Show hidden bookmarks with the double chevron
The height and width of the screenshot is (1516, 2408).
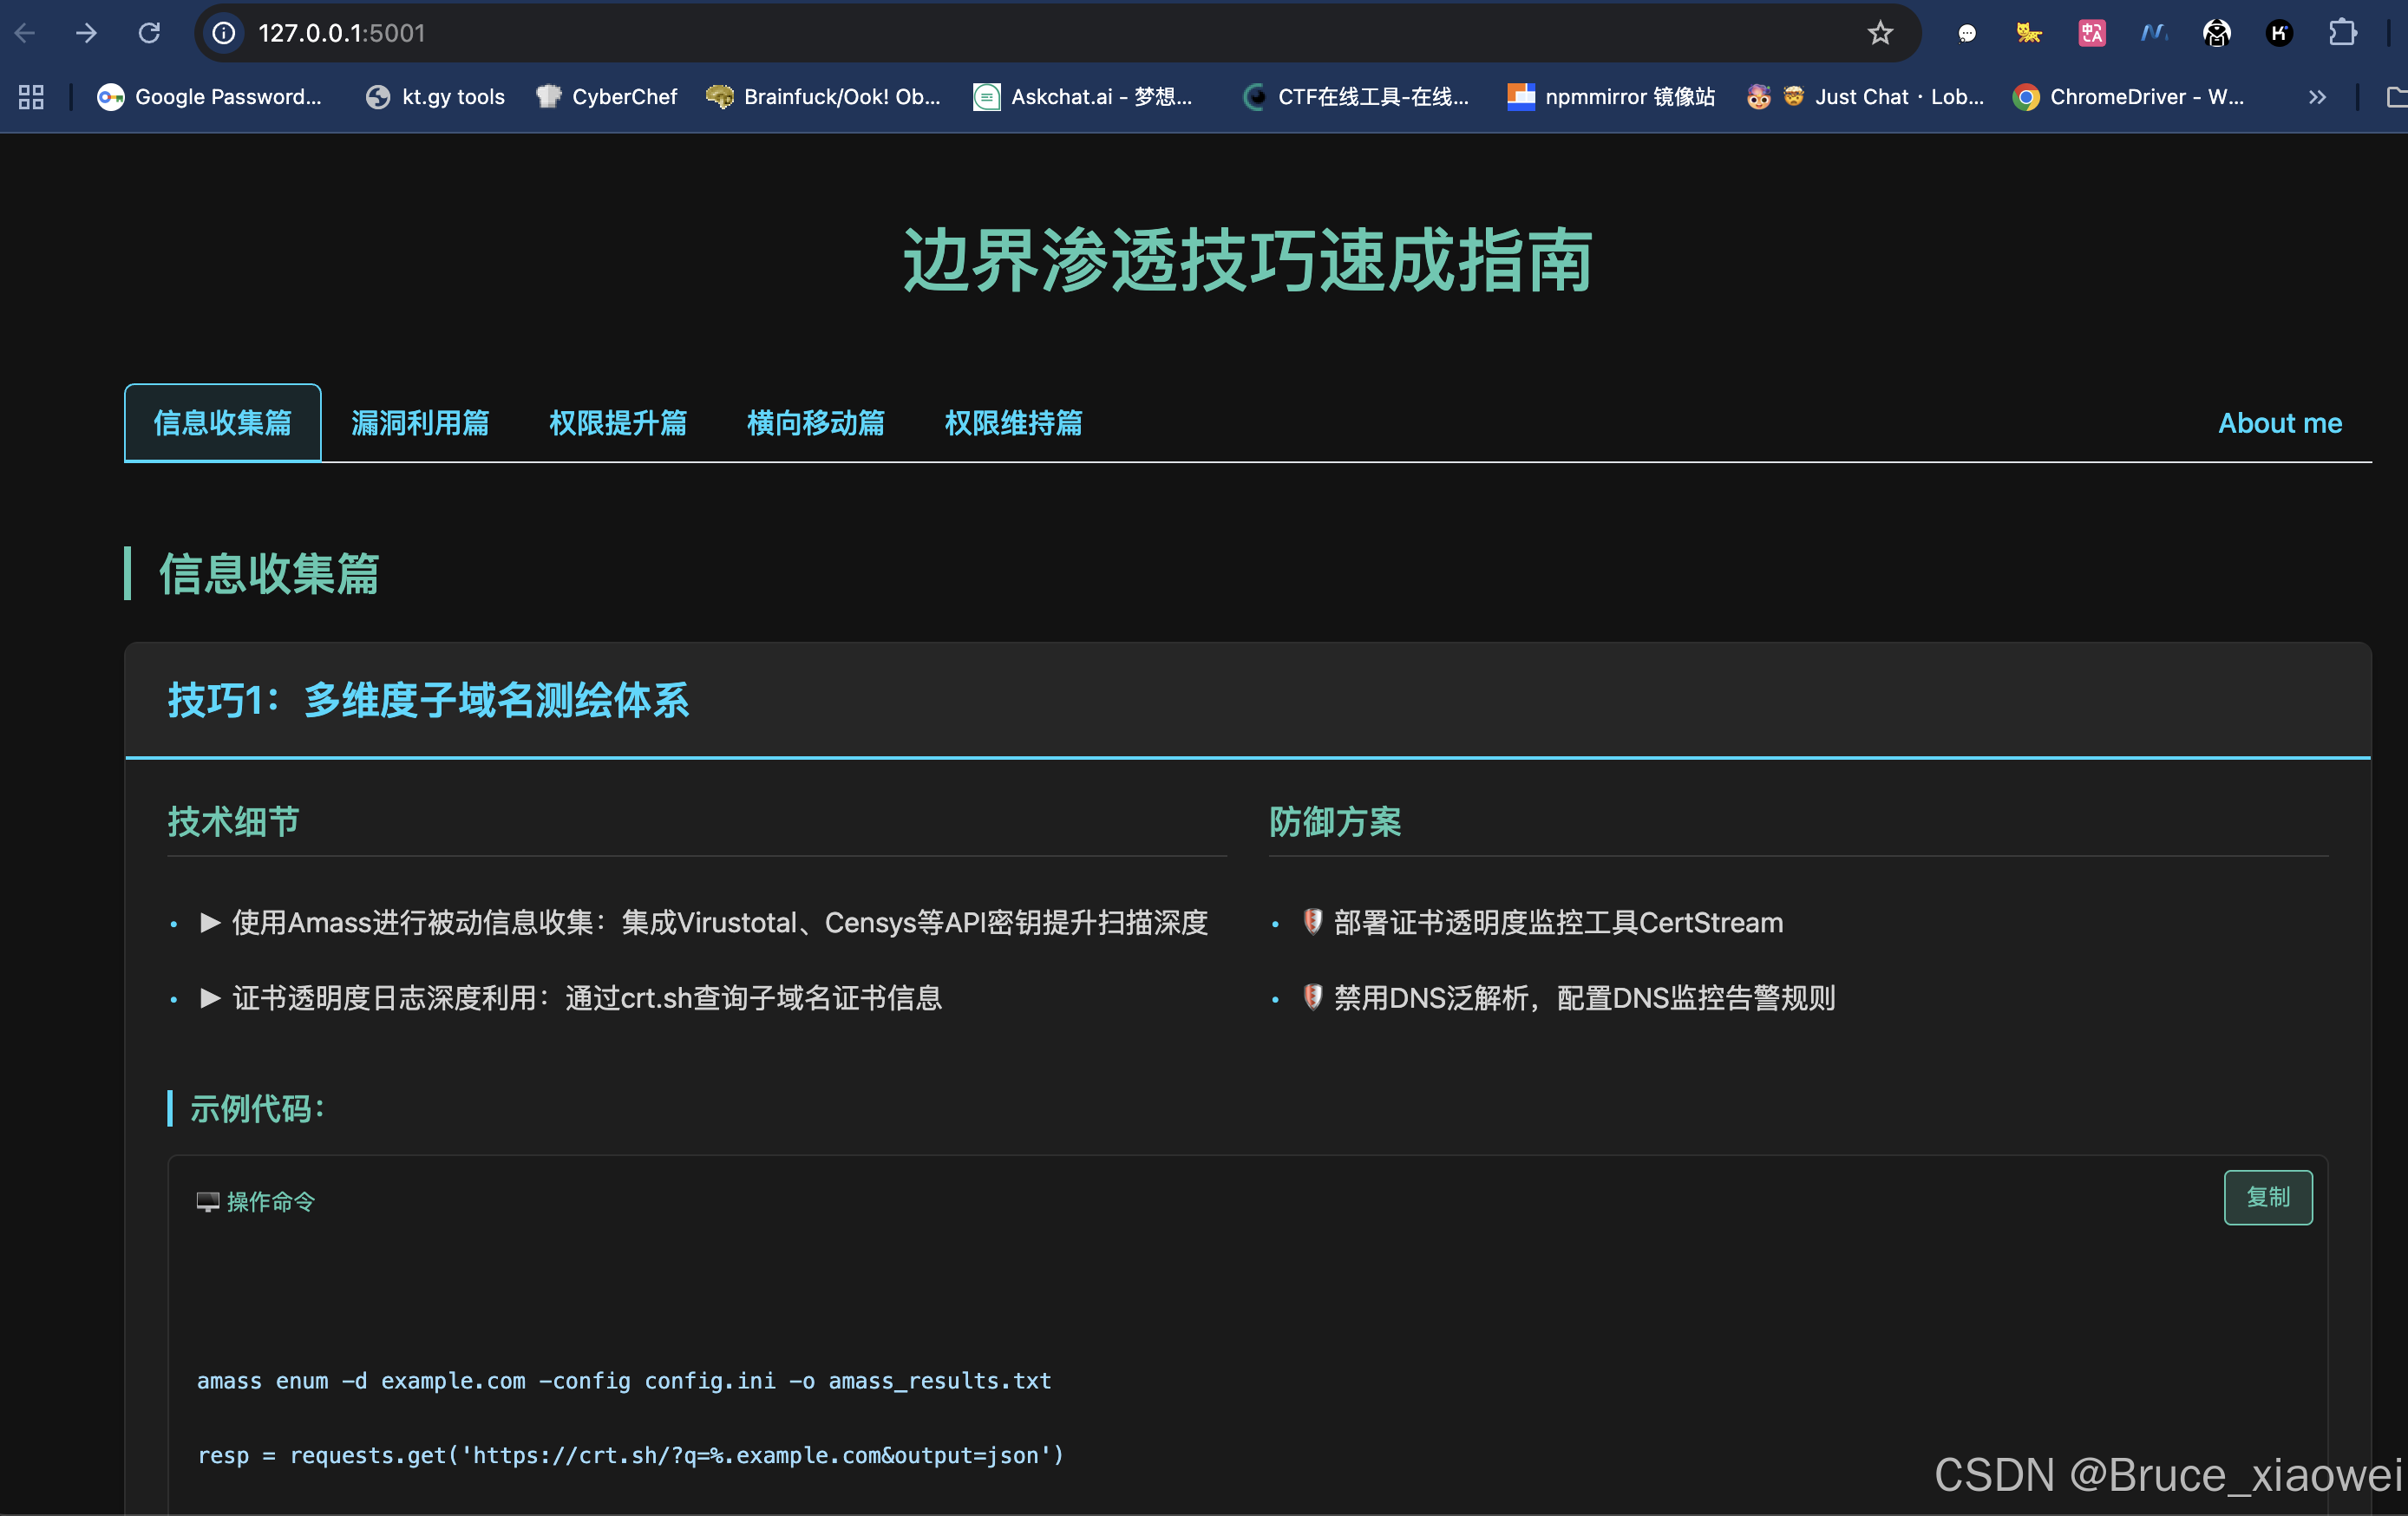2317,97
